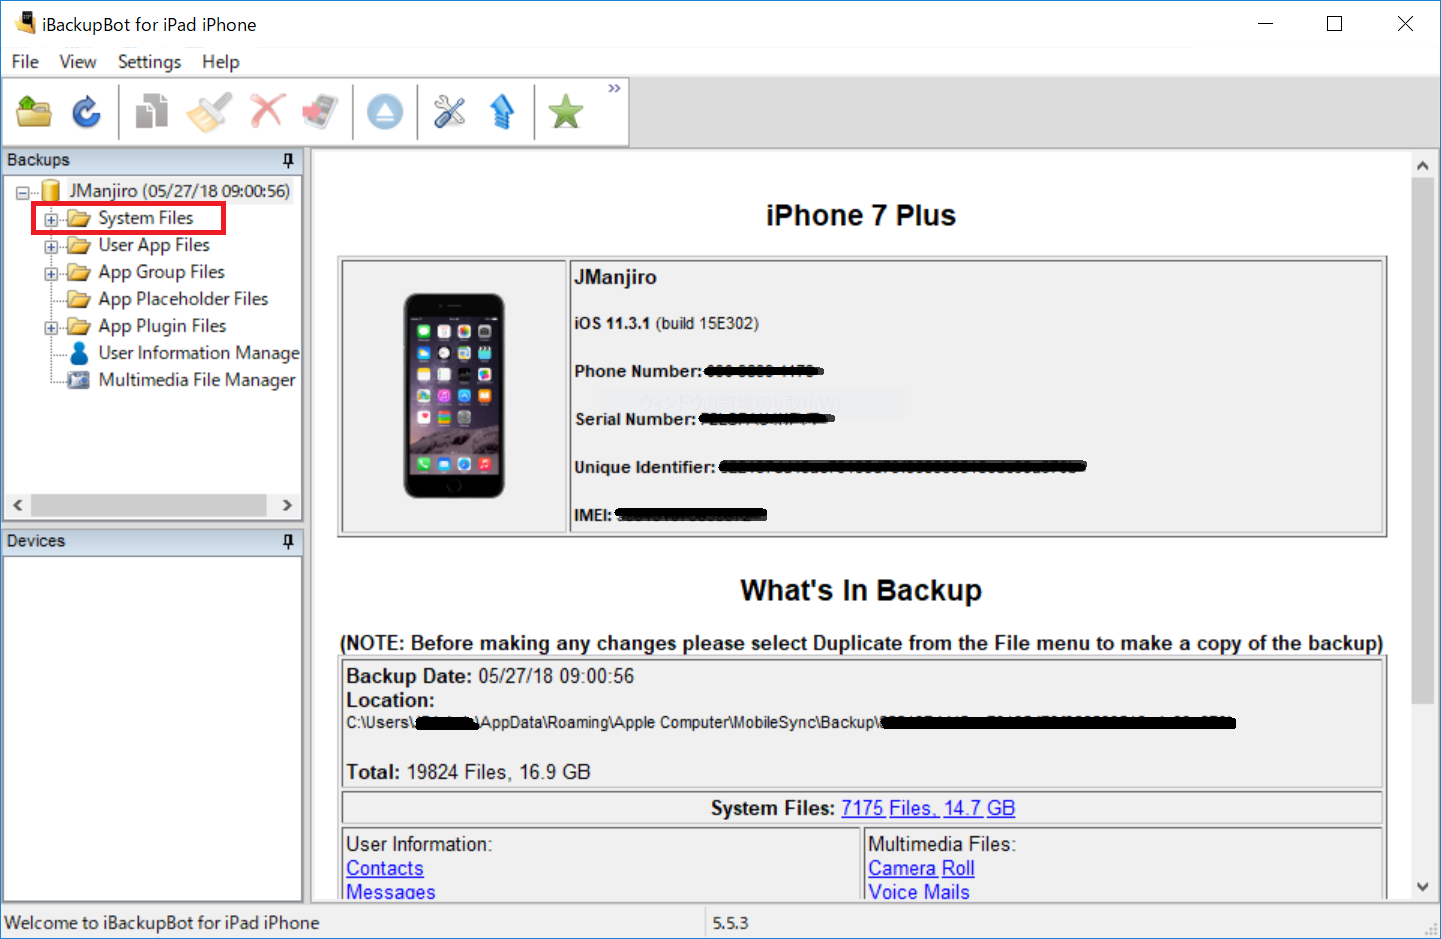Click the App Placeholder Files folder icon
Viewport: 1441px width, 939px height.
click(78, 299)
